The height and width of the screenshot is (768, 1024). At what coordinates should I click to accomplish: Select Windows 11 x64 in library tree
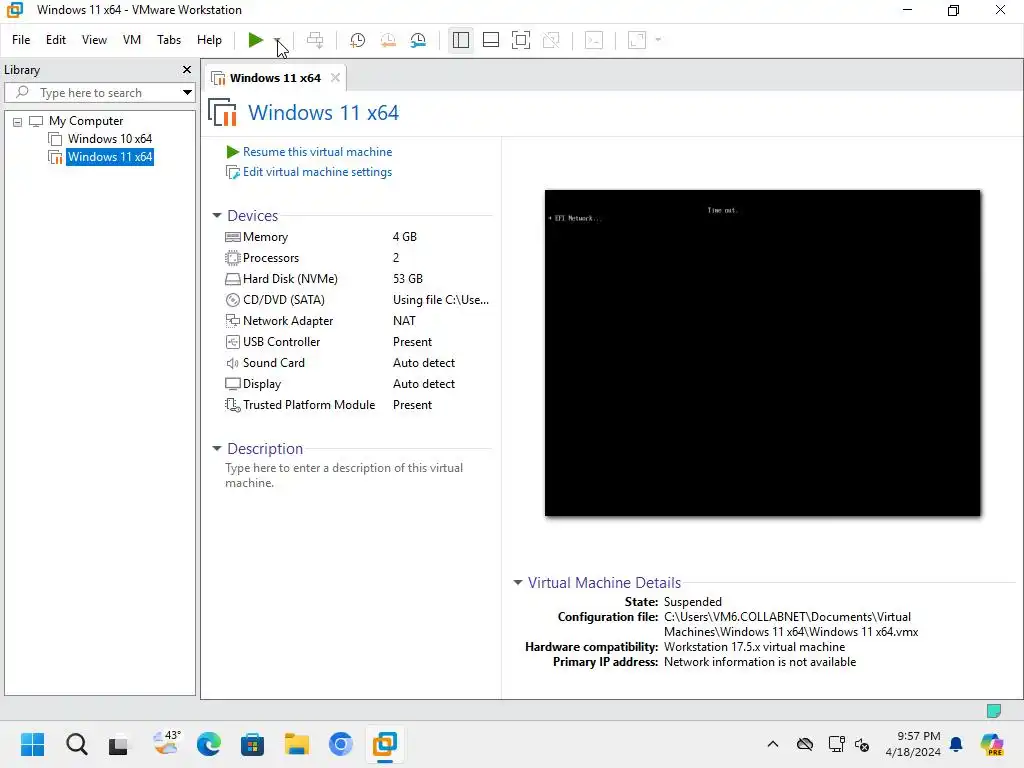coord(110,157)
